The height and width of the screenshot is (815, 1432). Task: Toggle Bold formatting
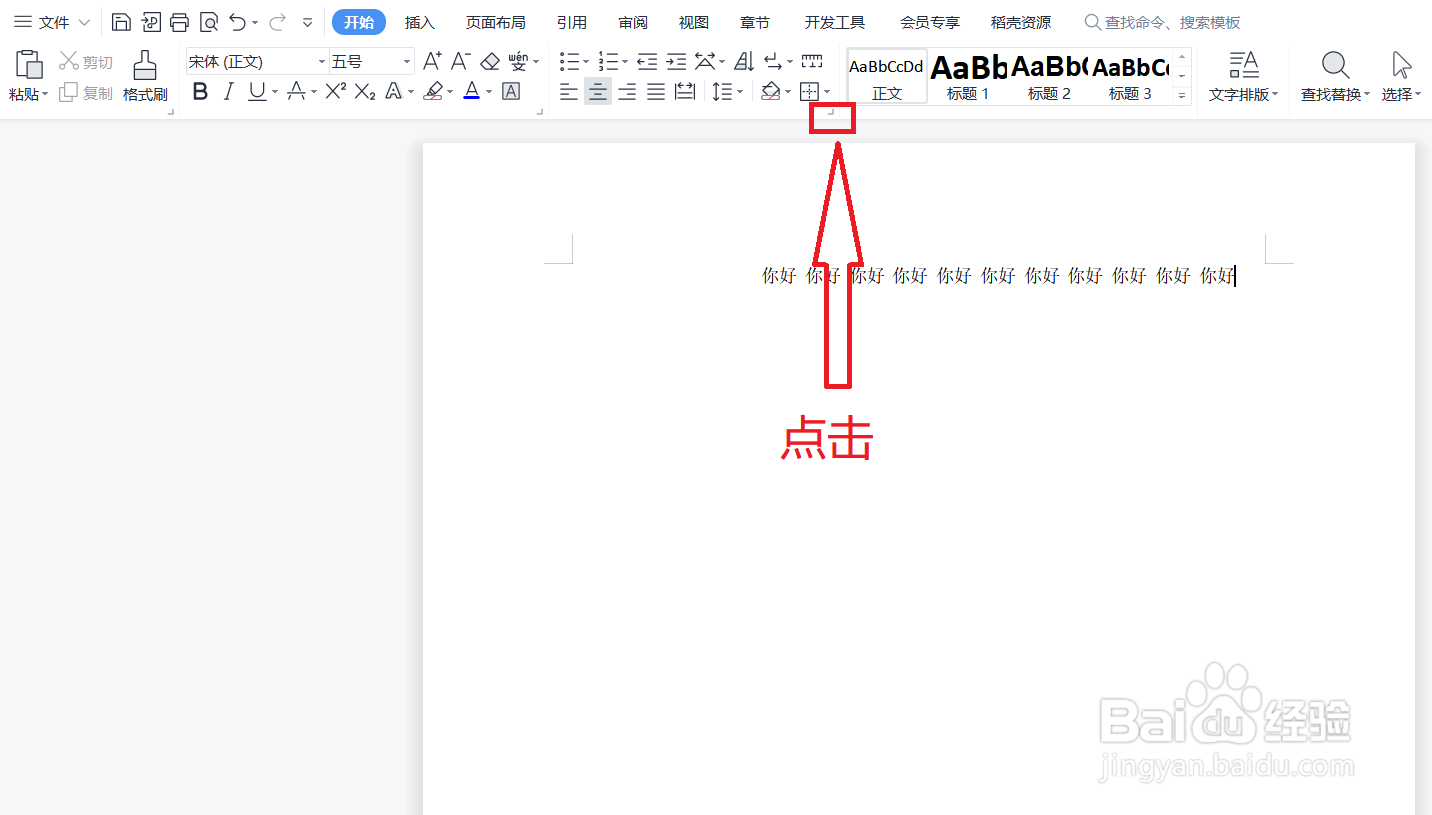click(x=200, y=92)
